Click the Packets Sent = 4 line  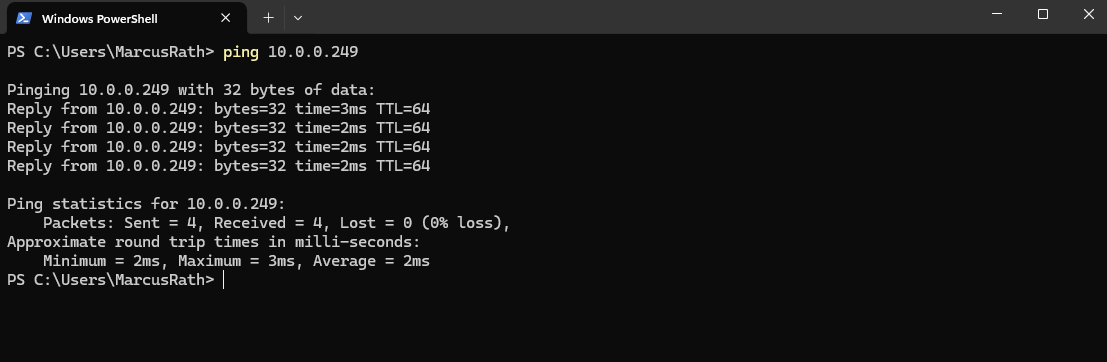(277, 224)
